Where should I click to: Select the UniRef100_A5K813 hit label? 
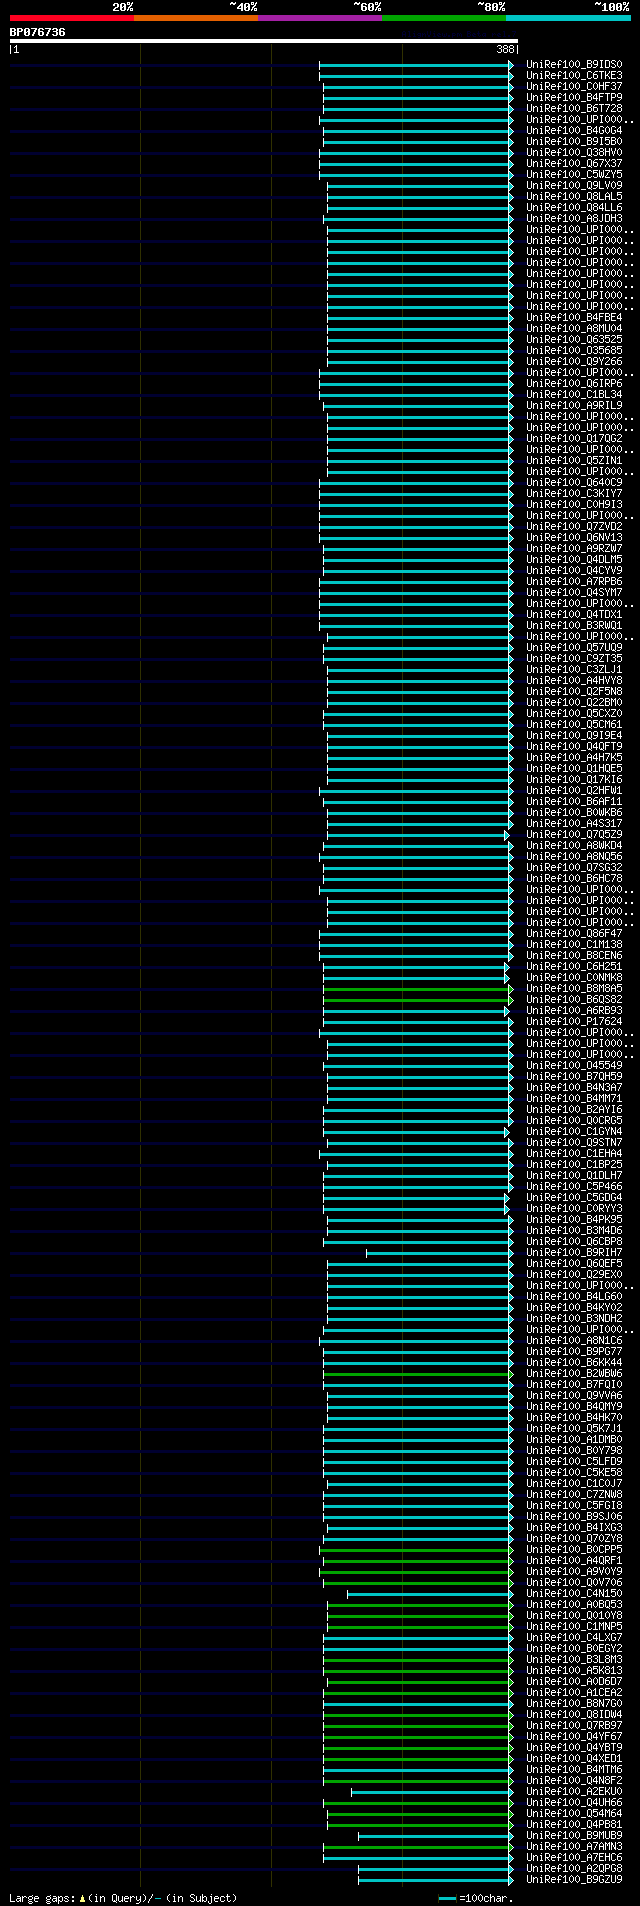574,1670
